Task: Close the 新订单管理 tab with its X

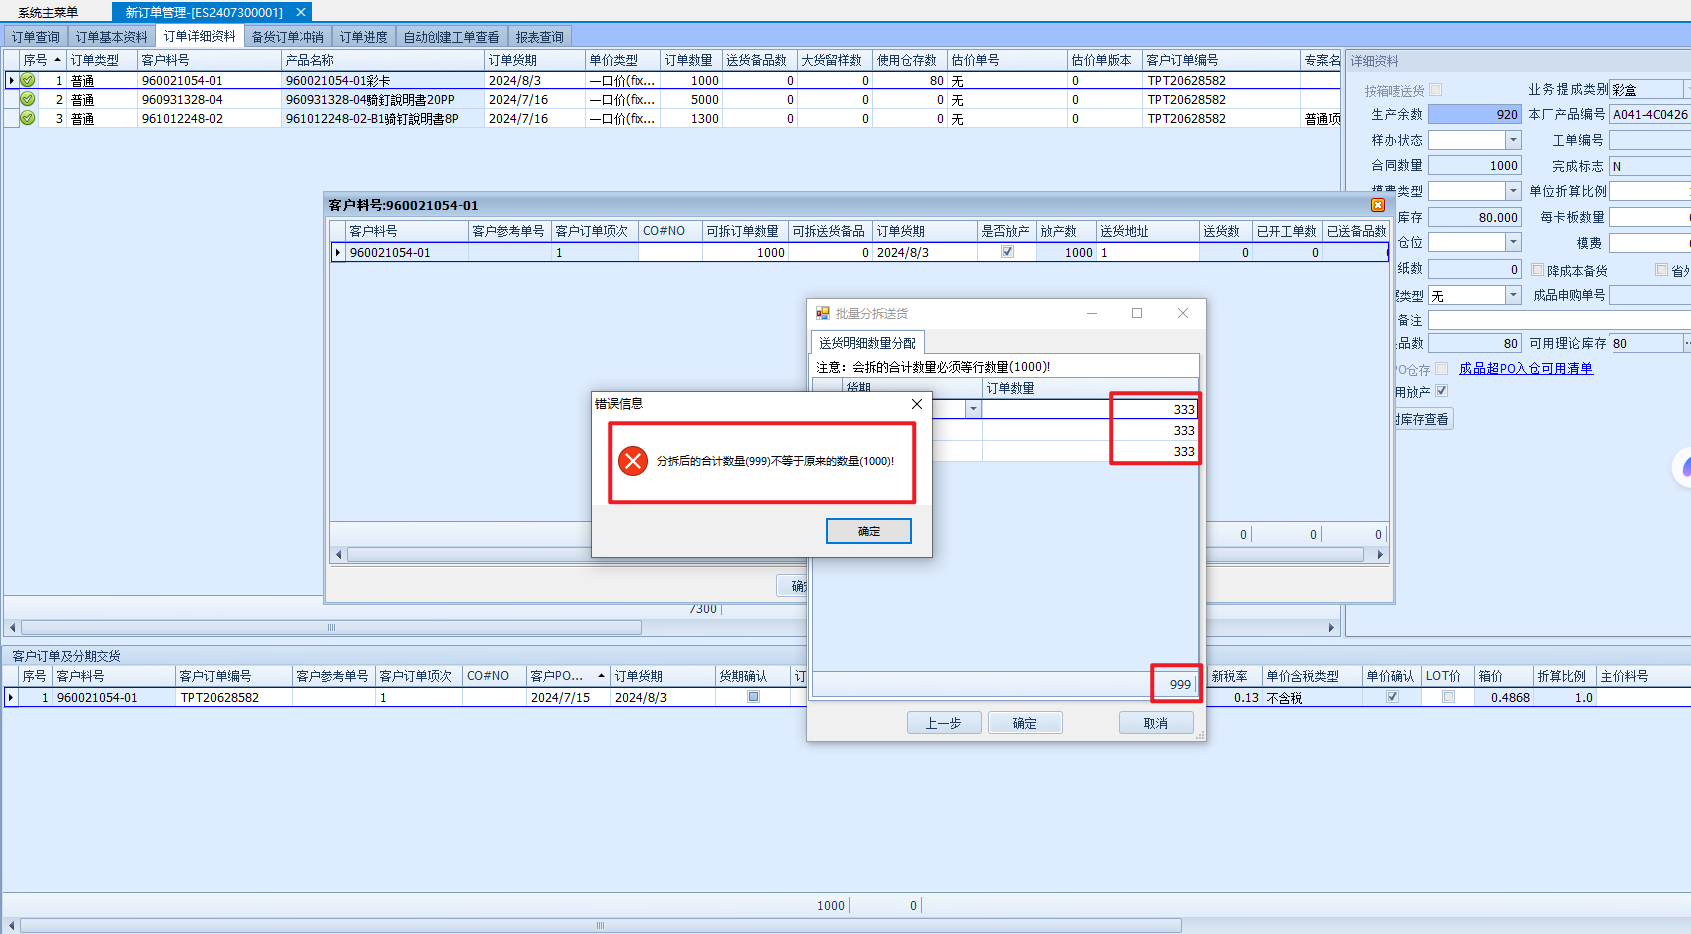Action: pyautogui.click(x=300, y=12)
